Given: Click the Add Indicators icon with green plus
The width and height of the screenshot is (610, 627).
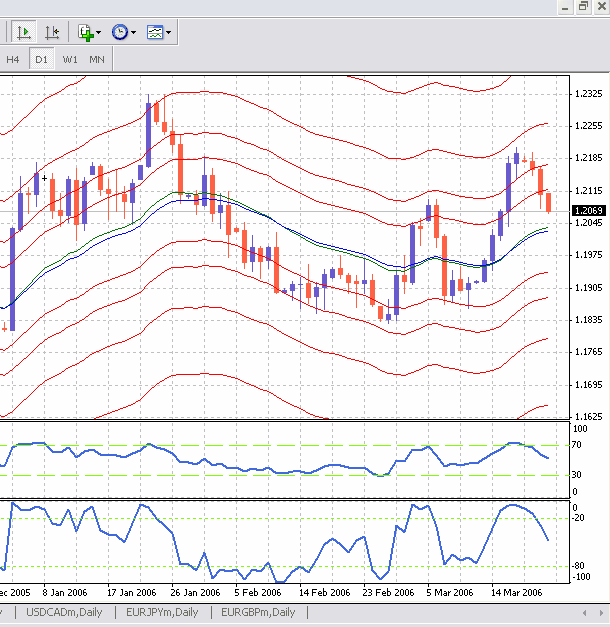Looking at the screenshot, I should pyautogui.click(x=86, y=33).
